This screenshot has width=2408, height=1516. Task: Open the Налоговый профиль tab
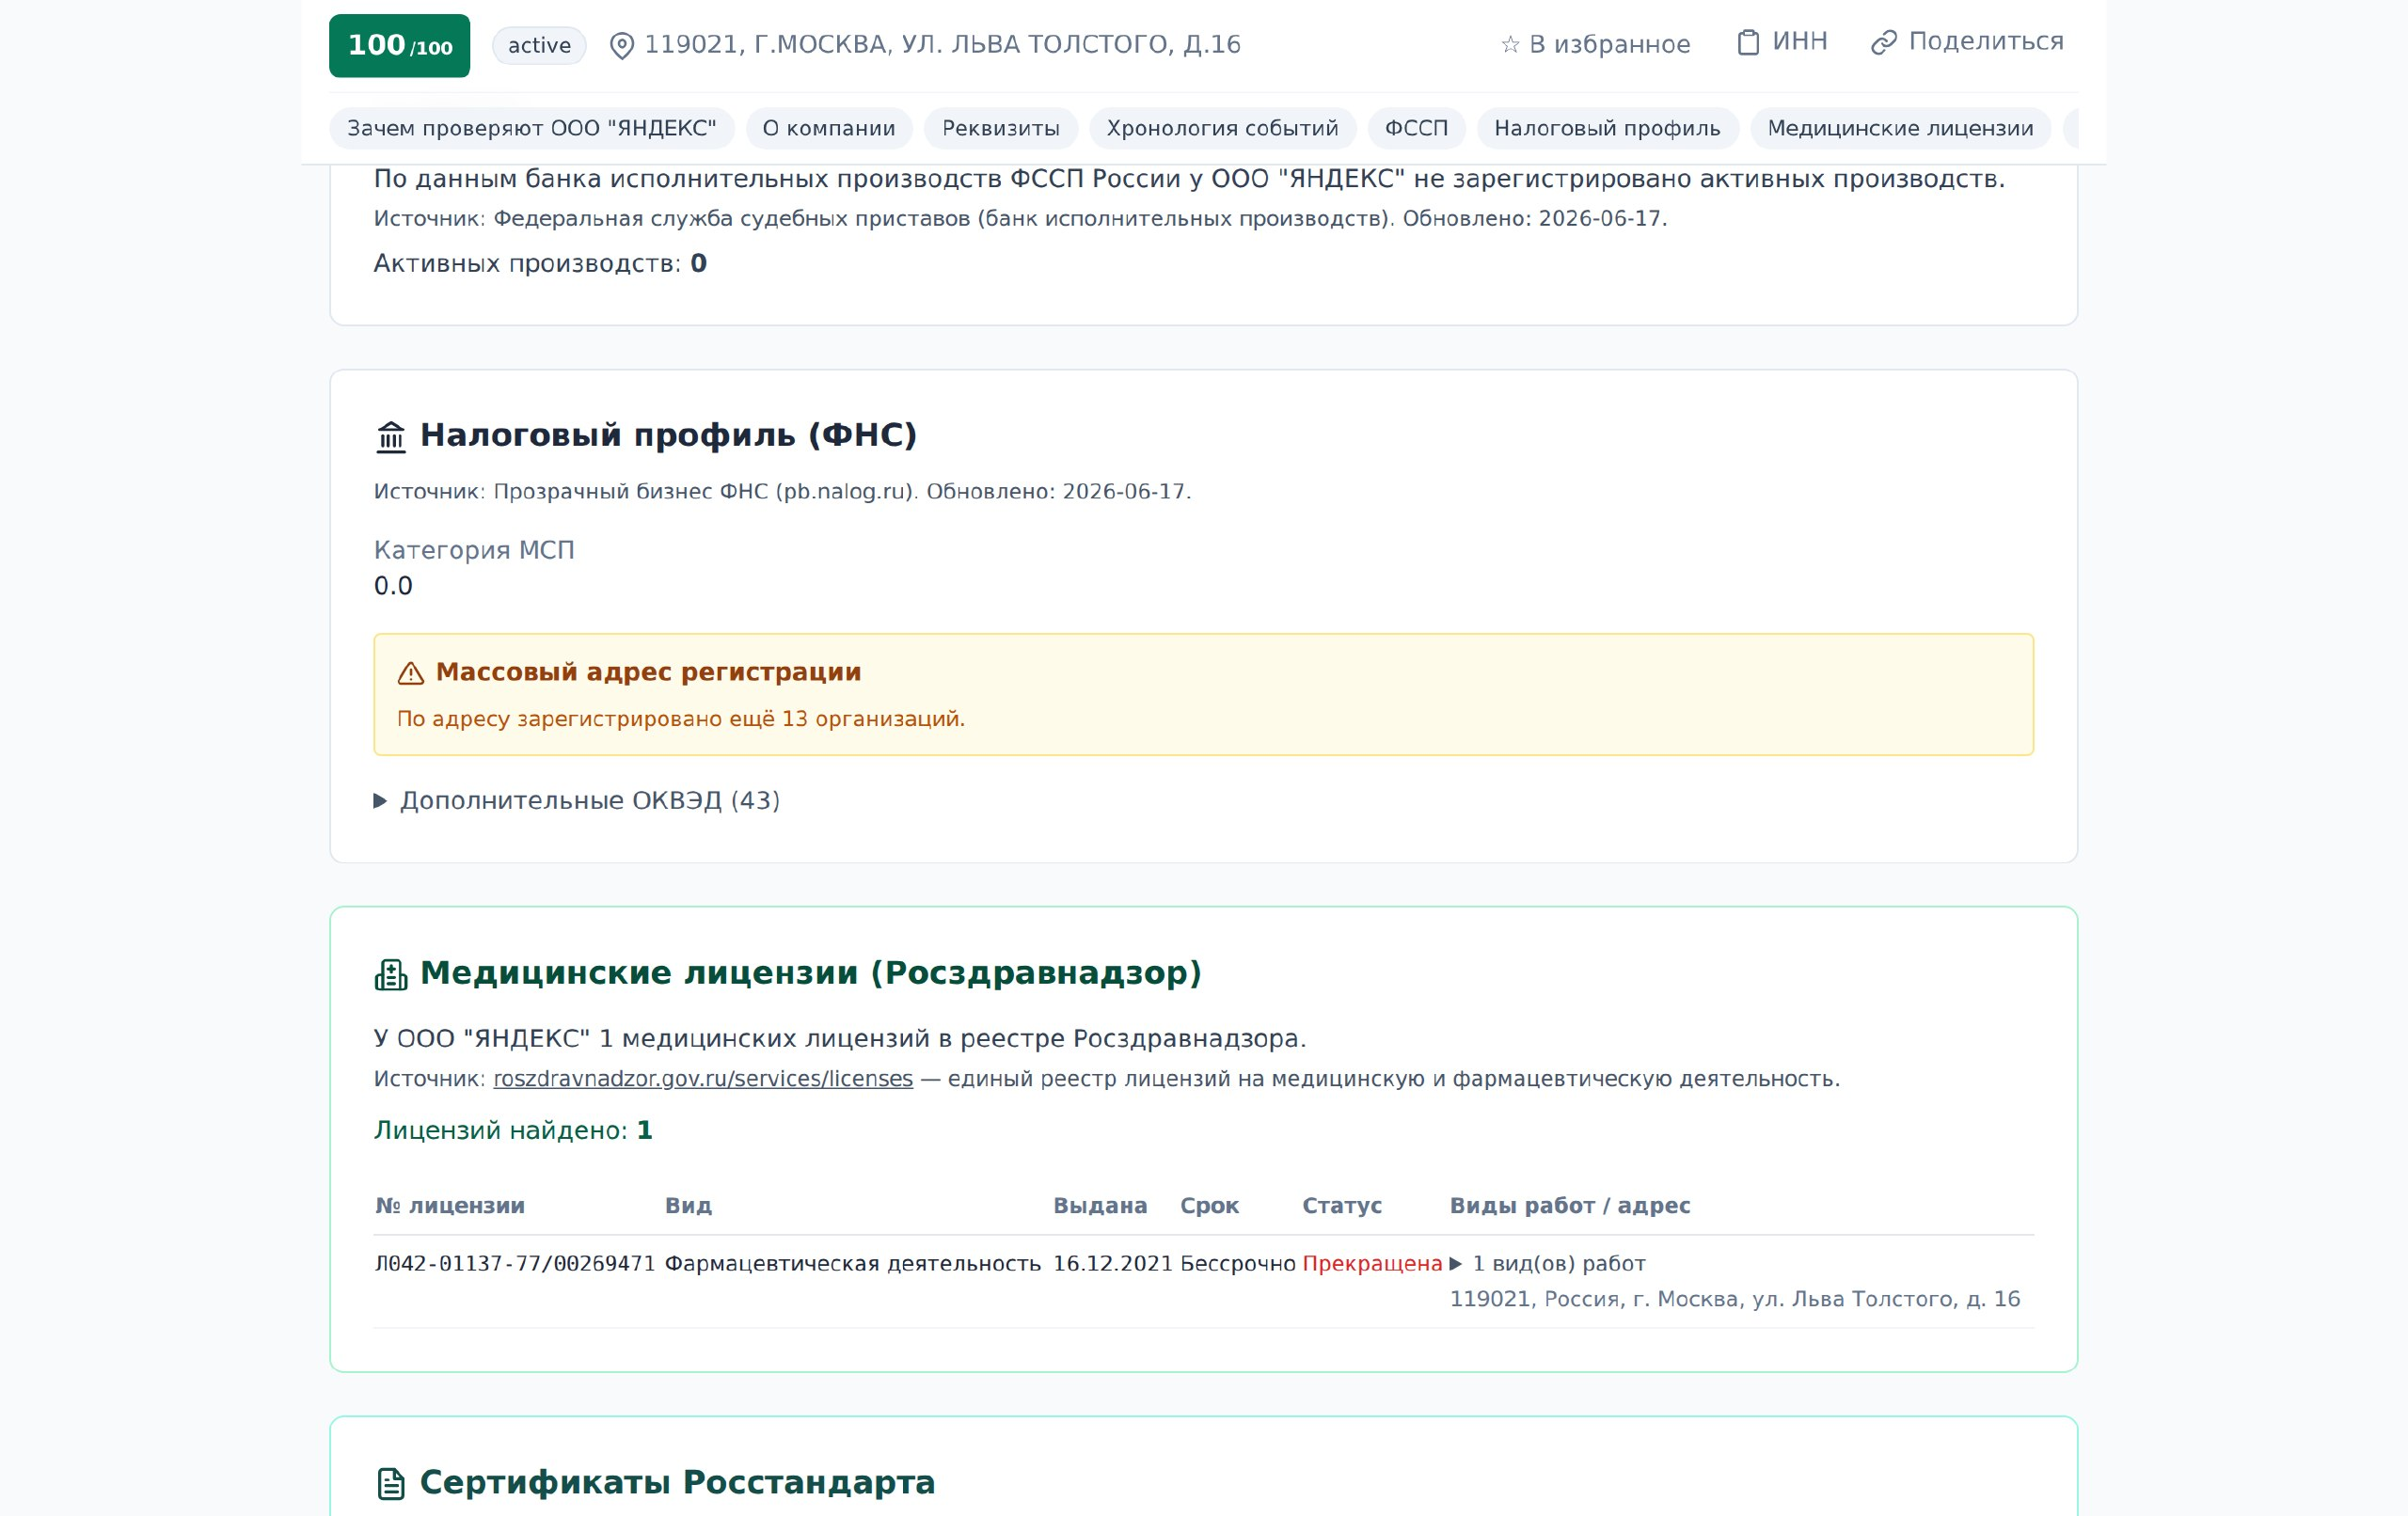tap(1607, 128)
